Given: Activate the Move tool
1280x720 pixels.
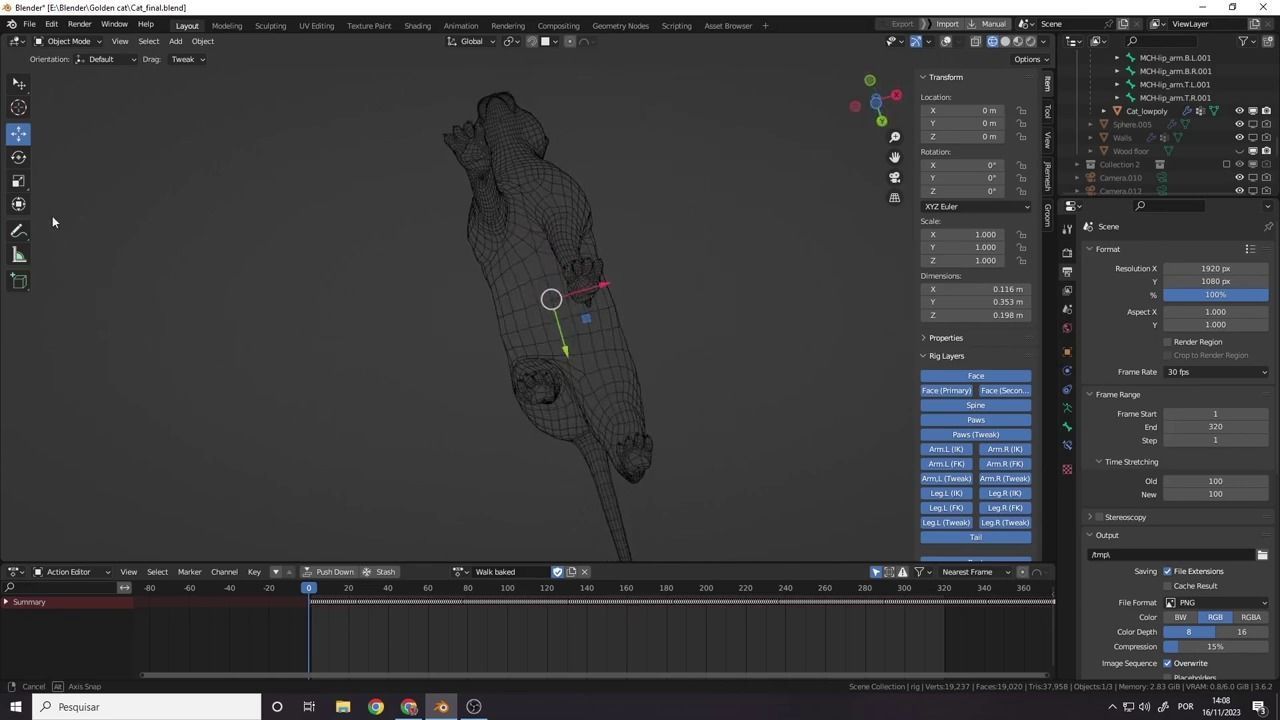Looking at the screenshot, I should click(19, 133).
